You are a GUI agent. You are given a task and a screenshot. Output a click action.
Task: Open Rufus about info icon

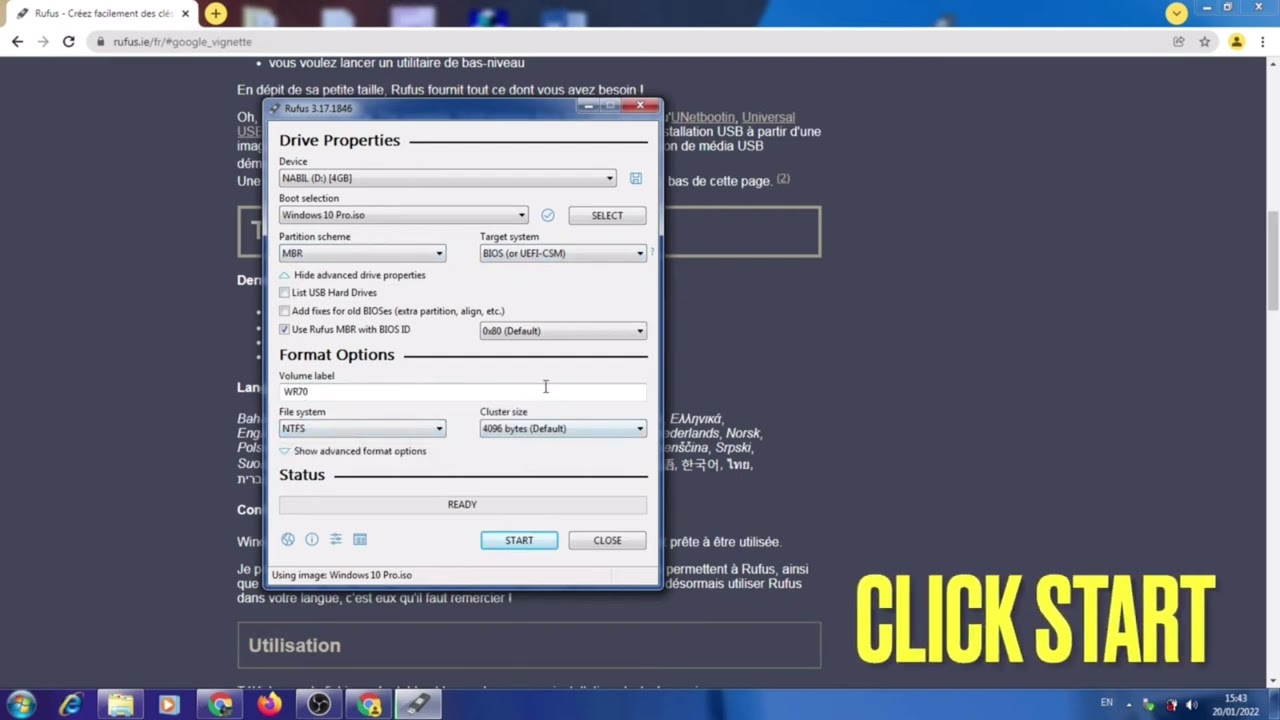pos(312,540)
